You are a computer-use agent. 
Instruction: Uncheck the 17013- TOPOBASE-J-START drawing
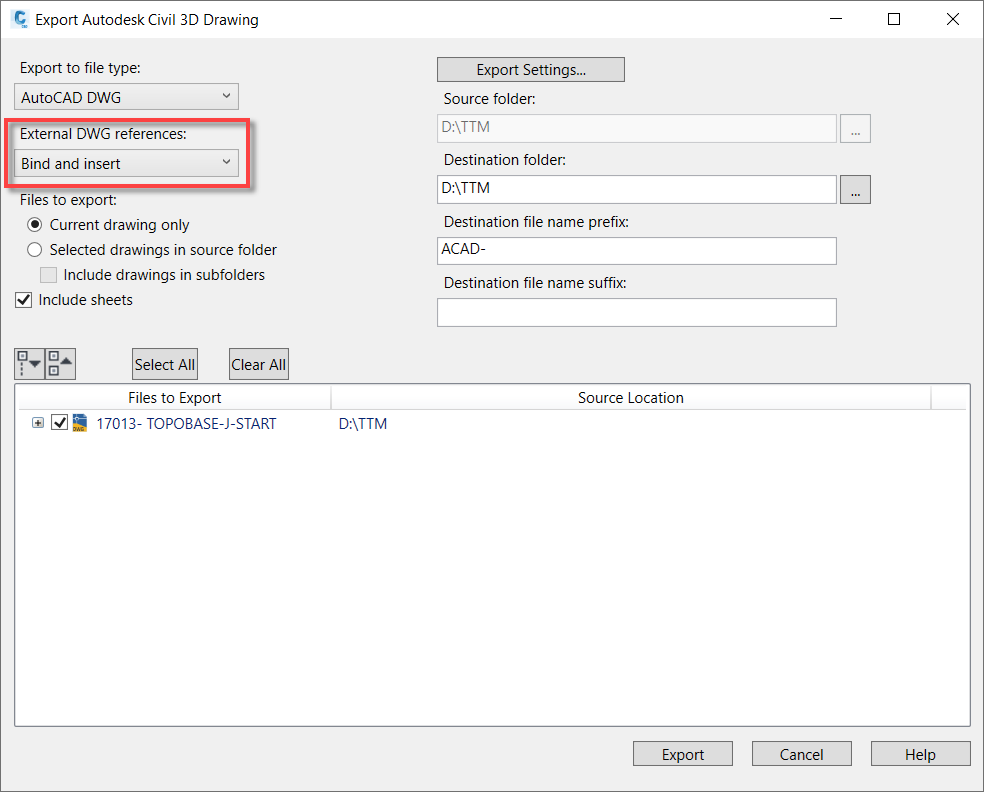pos(59,422)
